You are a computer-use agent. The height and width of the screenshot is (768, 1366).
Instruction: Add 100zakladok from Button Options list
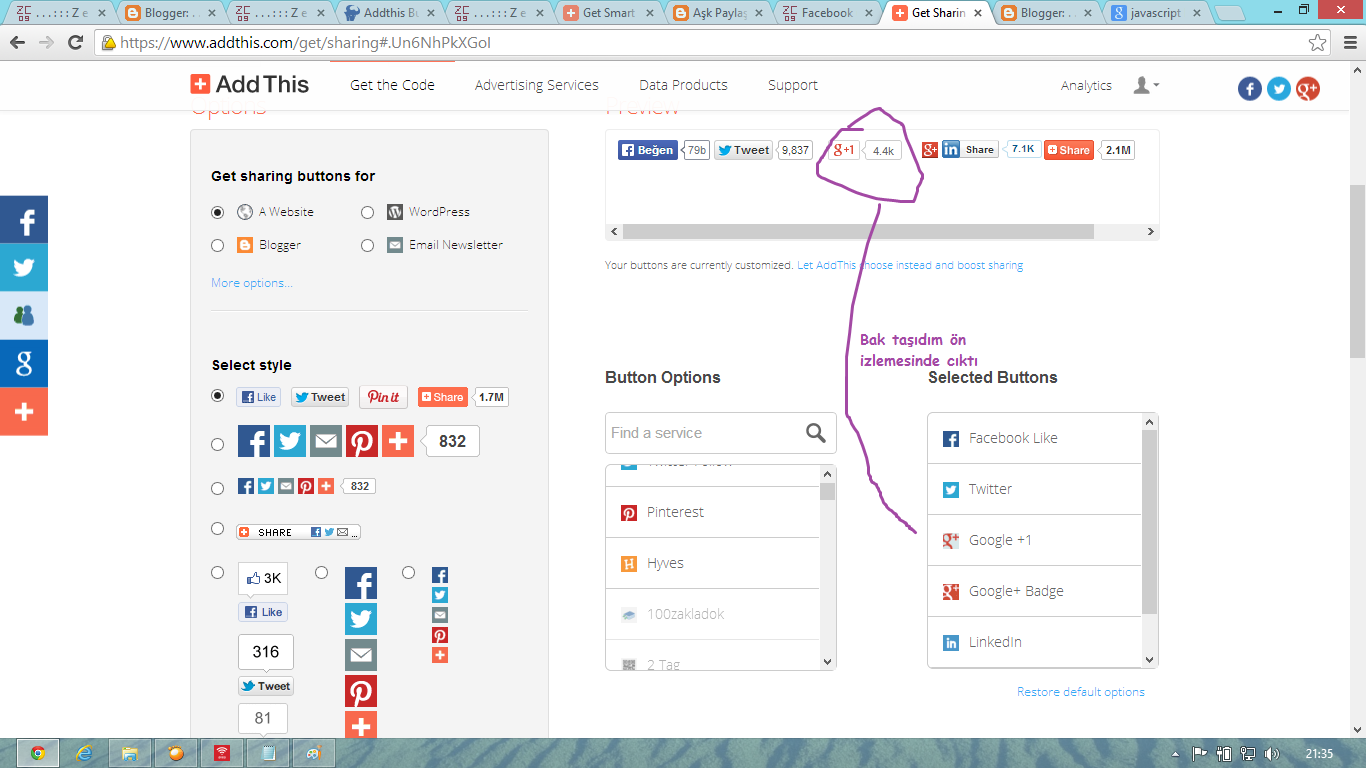point(712,614)
